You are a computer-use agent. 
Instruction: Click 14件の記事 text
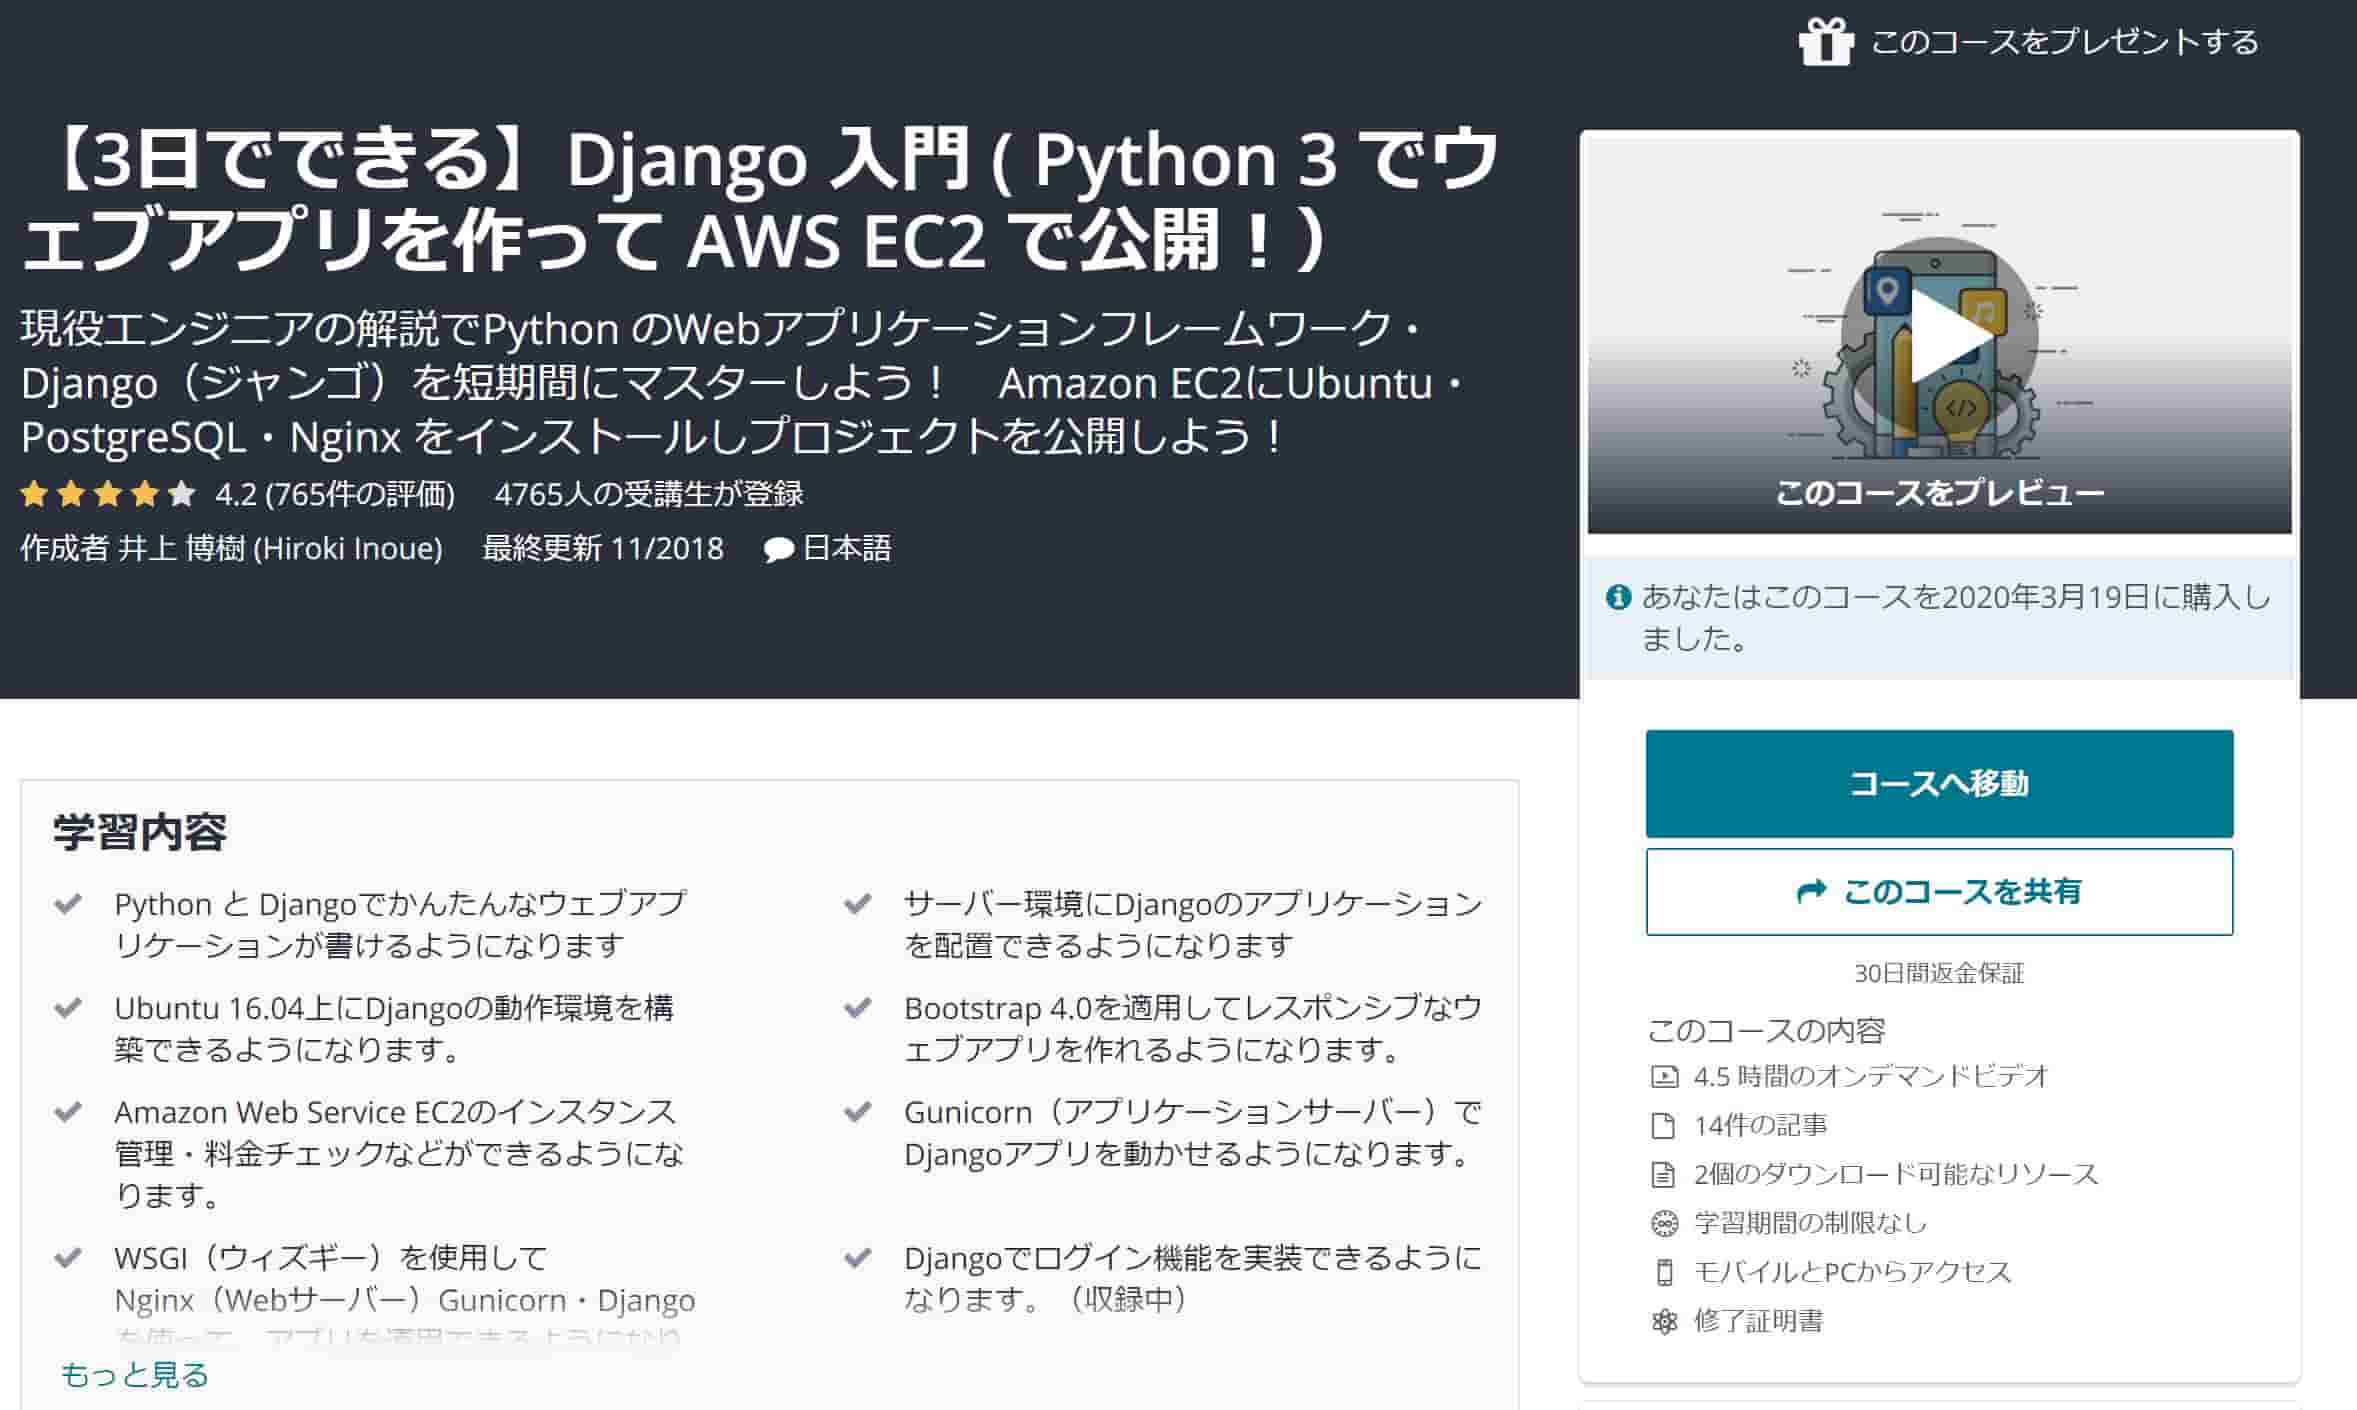pos(1761,1125)
